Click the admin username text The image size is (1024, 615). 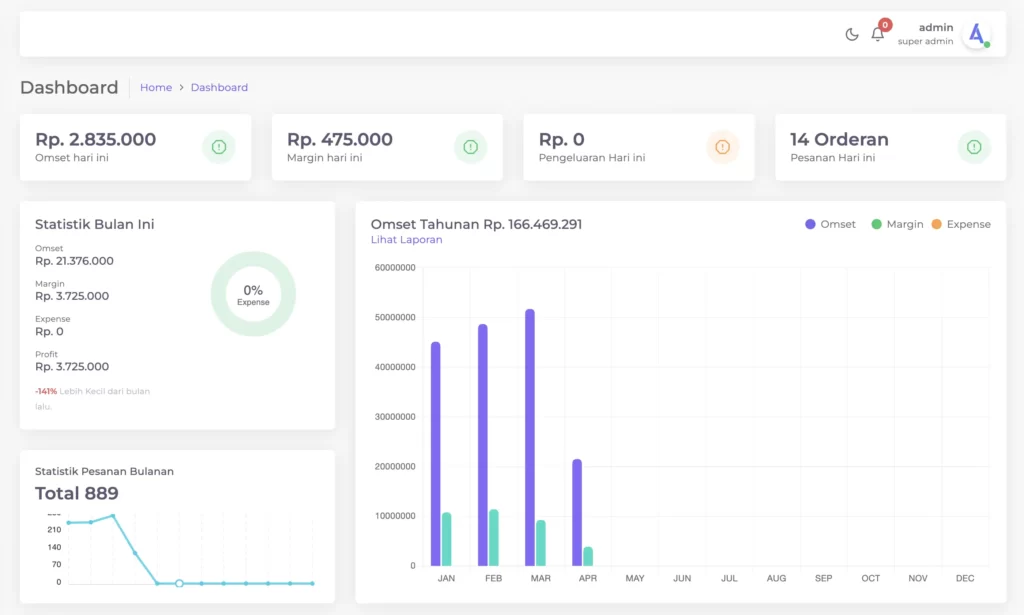(x=935, y=28)
